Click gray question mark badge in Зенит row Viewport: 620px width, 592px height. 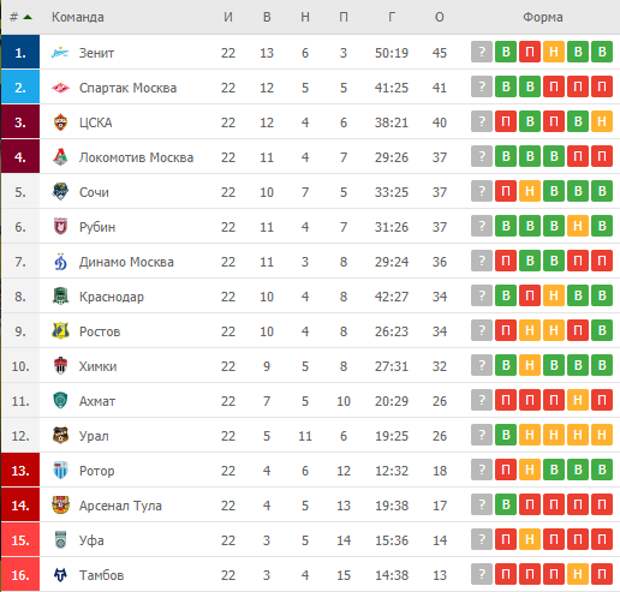482,52
